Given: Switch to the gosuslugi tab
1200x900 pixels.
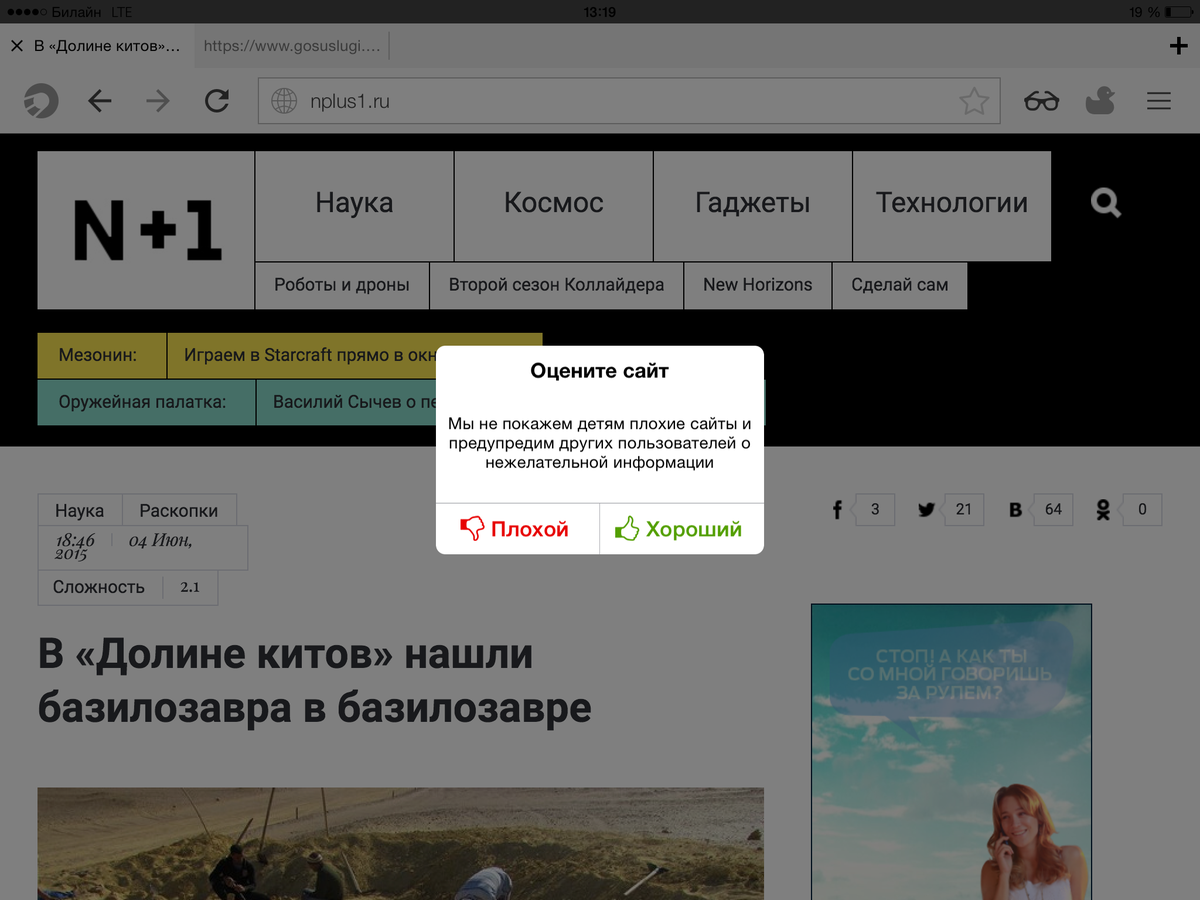Looking at the screenshot, I should (292, 46).
